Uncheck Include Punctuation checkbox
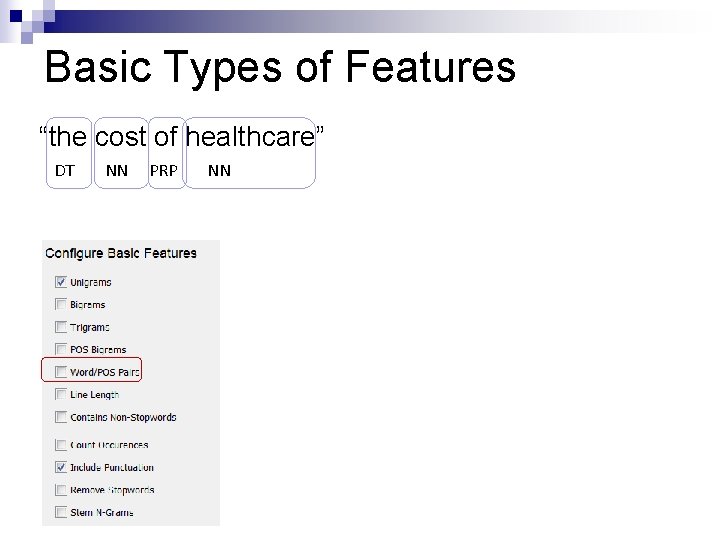The height and width of the screenshot is (540, 720). pyautogui.click(x=61, y=467)
